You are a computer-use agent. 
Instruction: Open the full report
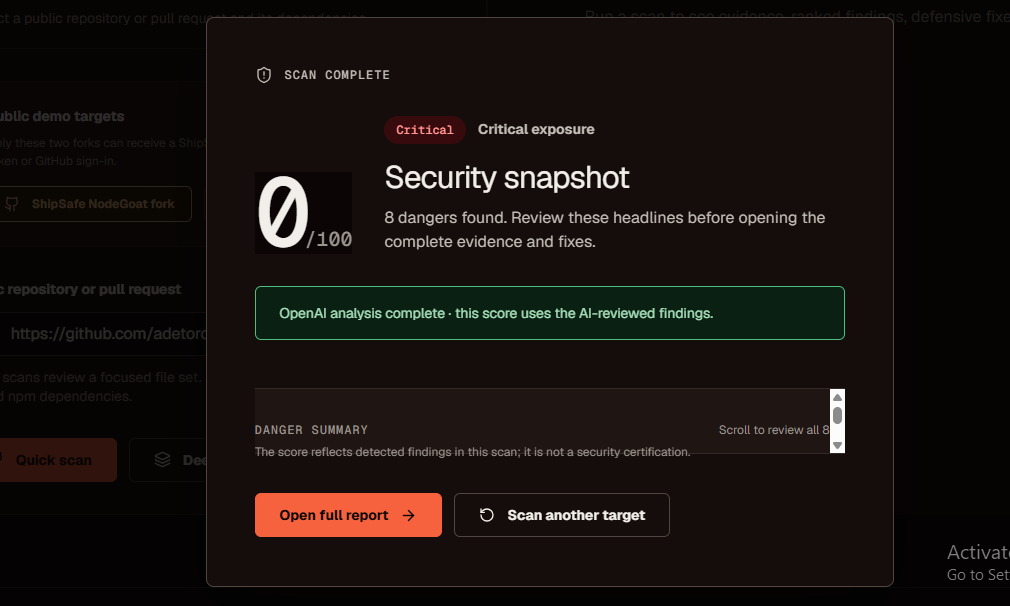[x=348, y=515]
